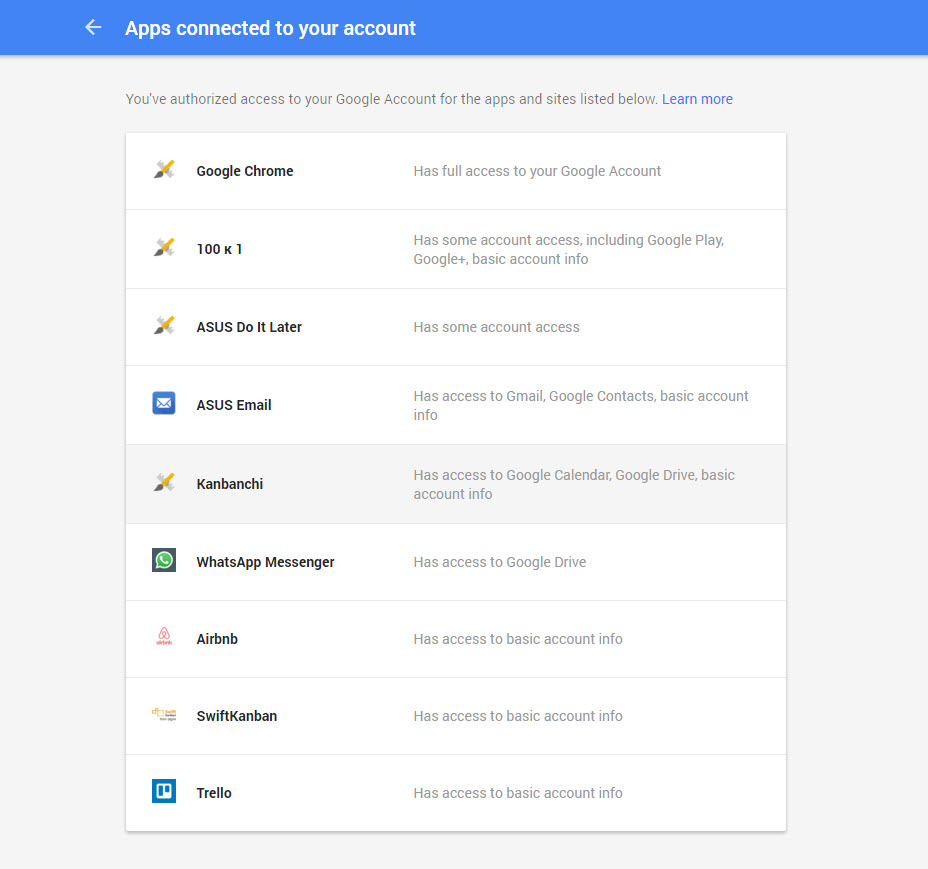
Task: Select the 100 к 1 app name
Action: point(219,249)
